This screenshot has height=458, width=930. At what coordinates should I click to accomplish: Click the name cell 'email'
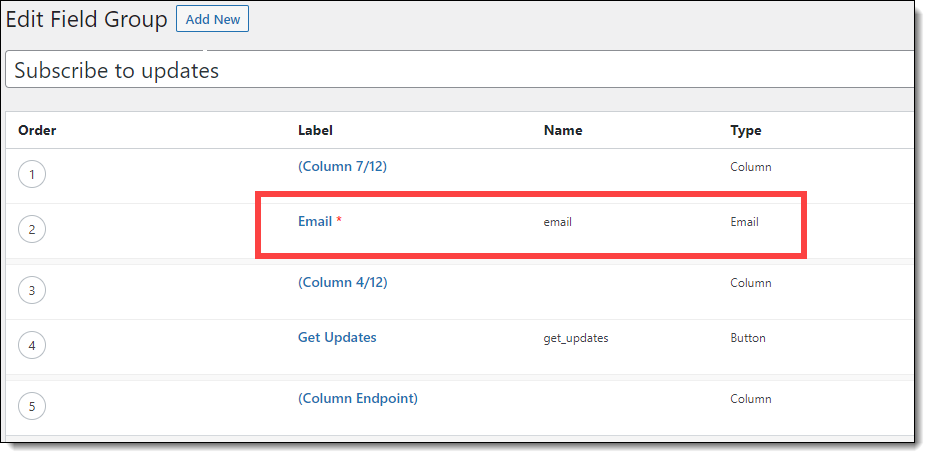558,222
